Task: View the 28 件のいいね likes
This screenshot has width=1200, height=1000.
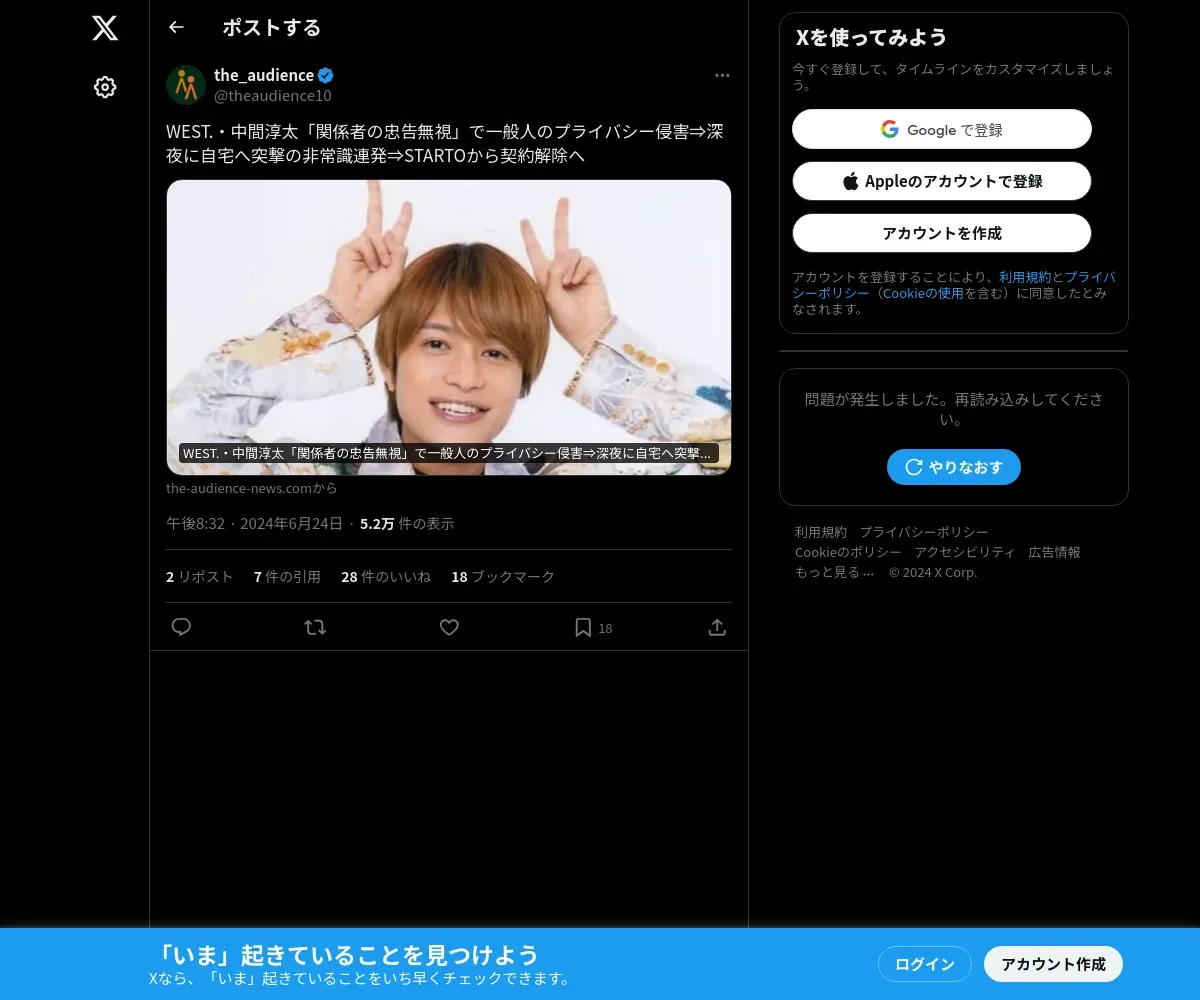Action: [386, 576]
